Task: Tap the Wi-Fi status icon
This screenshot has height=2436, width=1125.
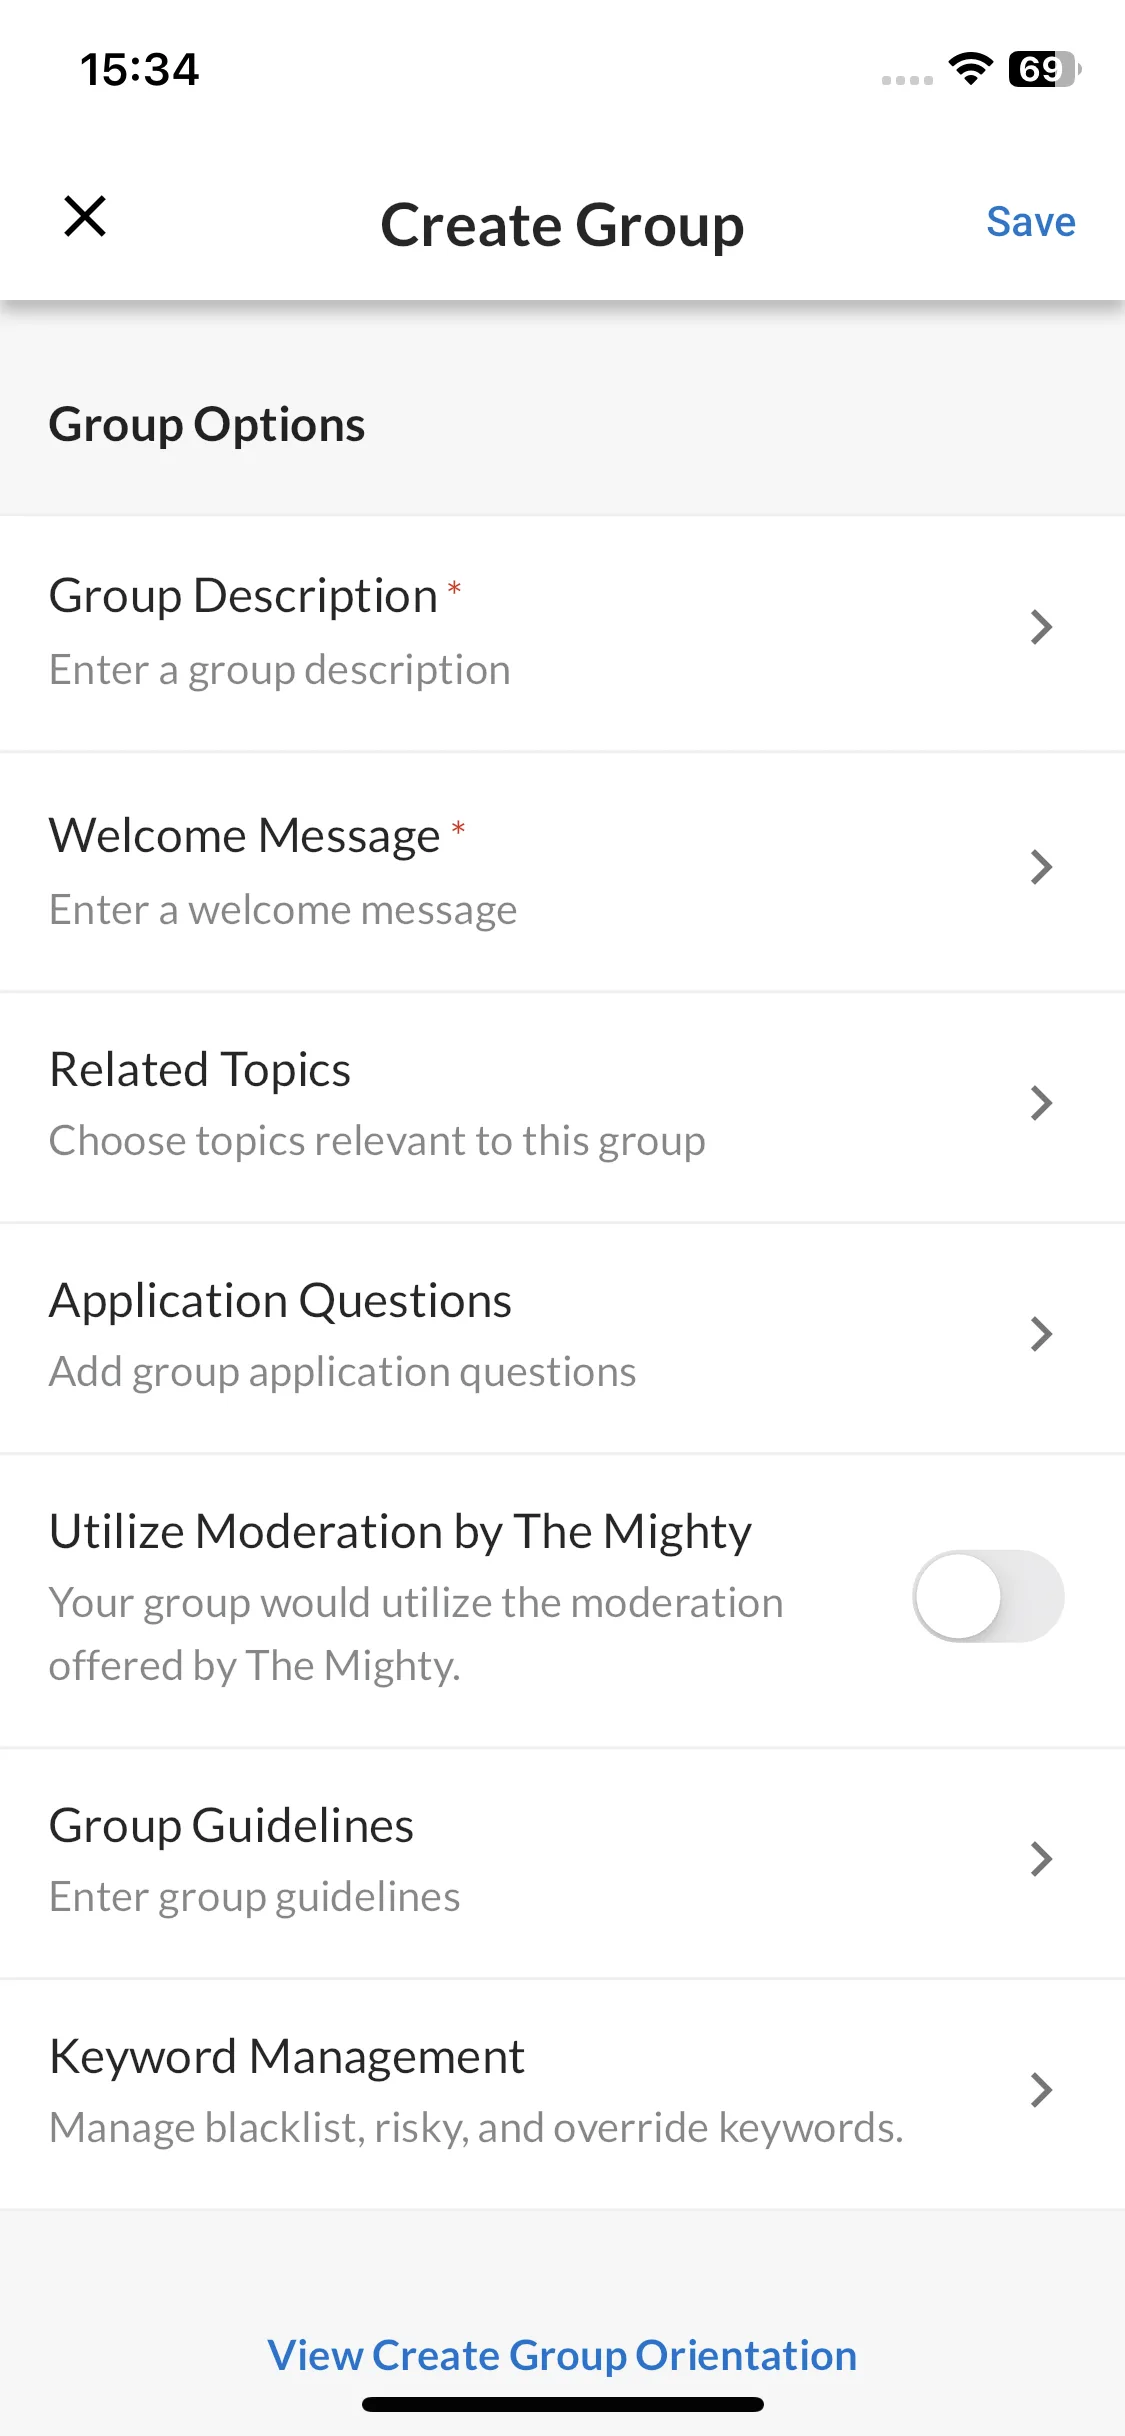Action: point(970,69)
